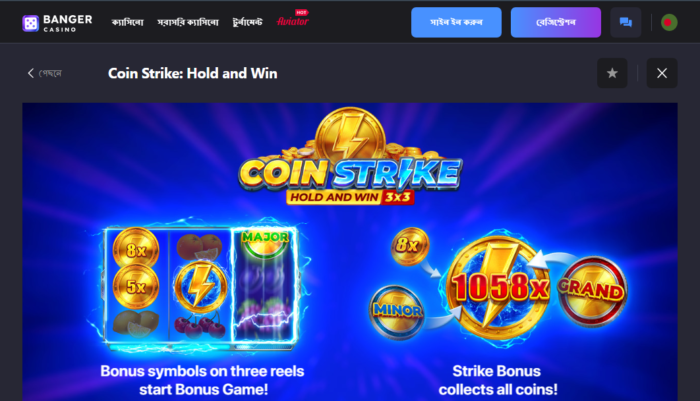Click the Banger Casino dice logo

tap(30, 23)
